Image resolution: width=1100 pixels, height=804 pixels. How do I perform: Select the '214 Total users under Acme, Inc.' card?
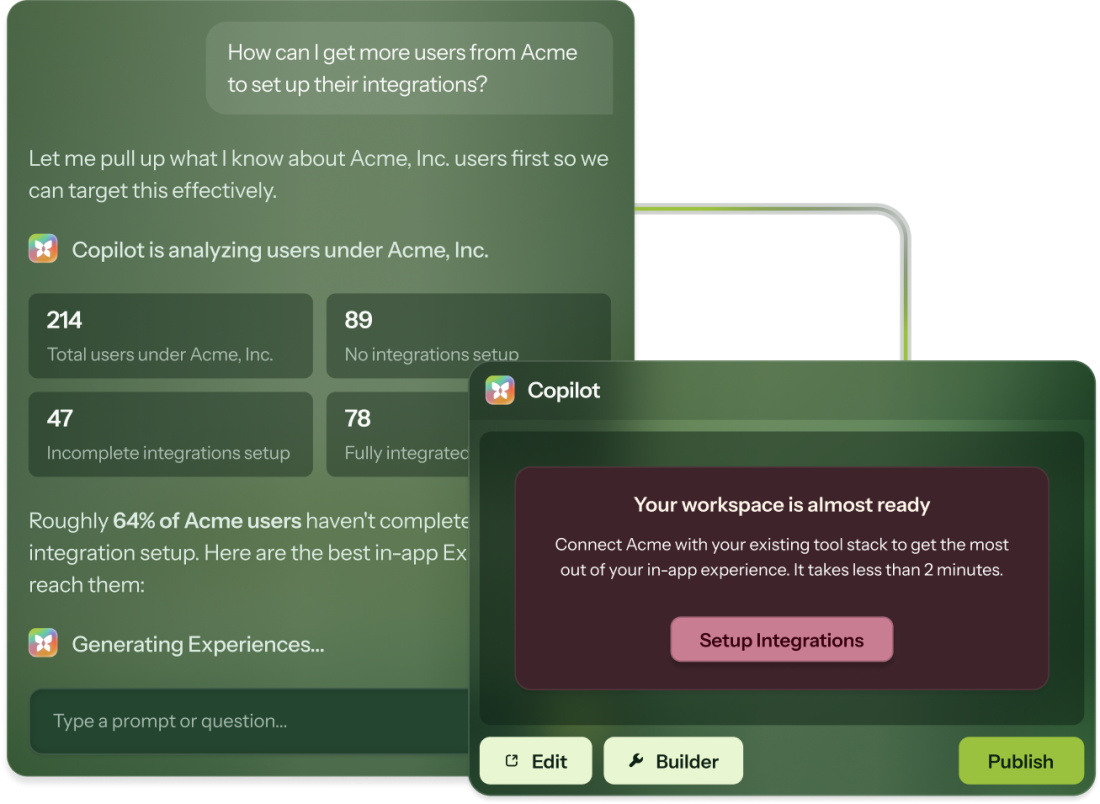click(x=170, y=335)
